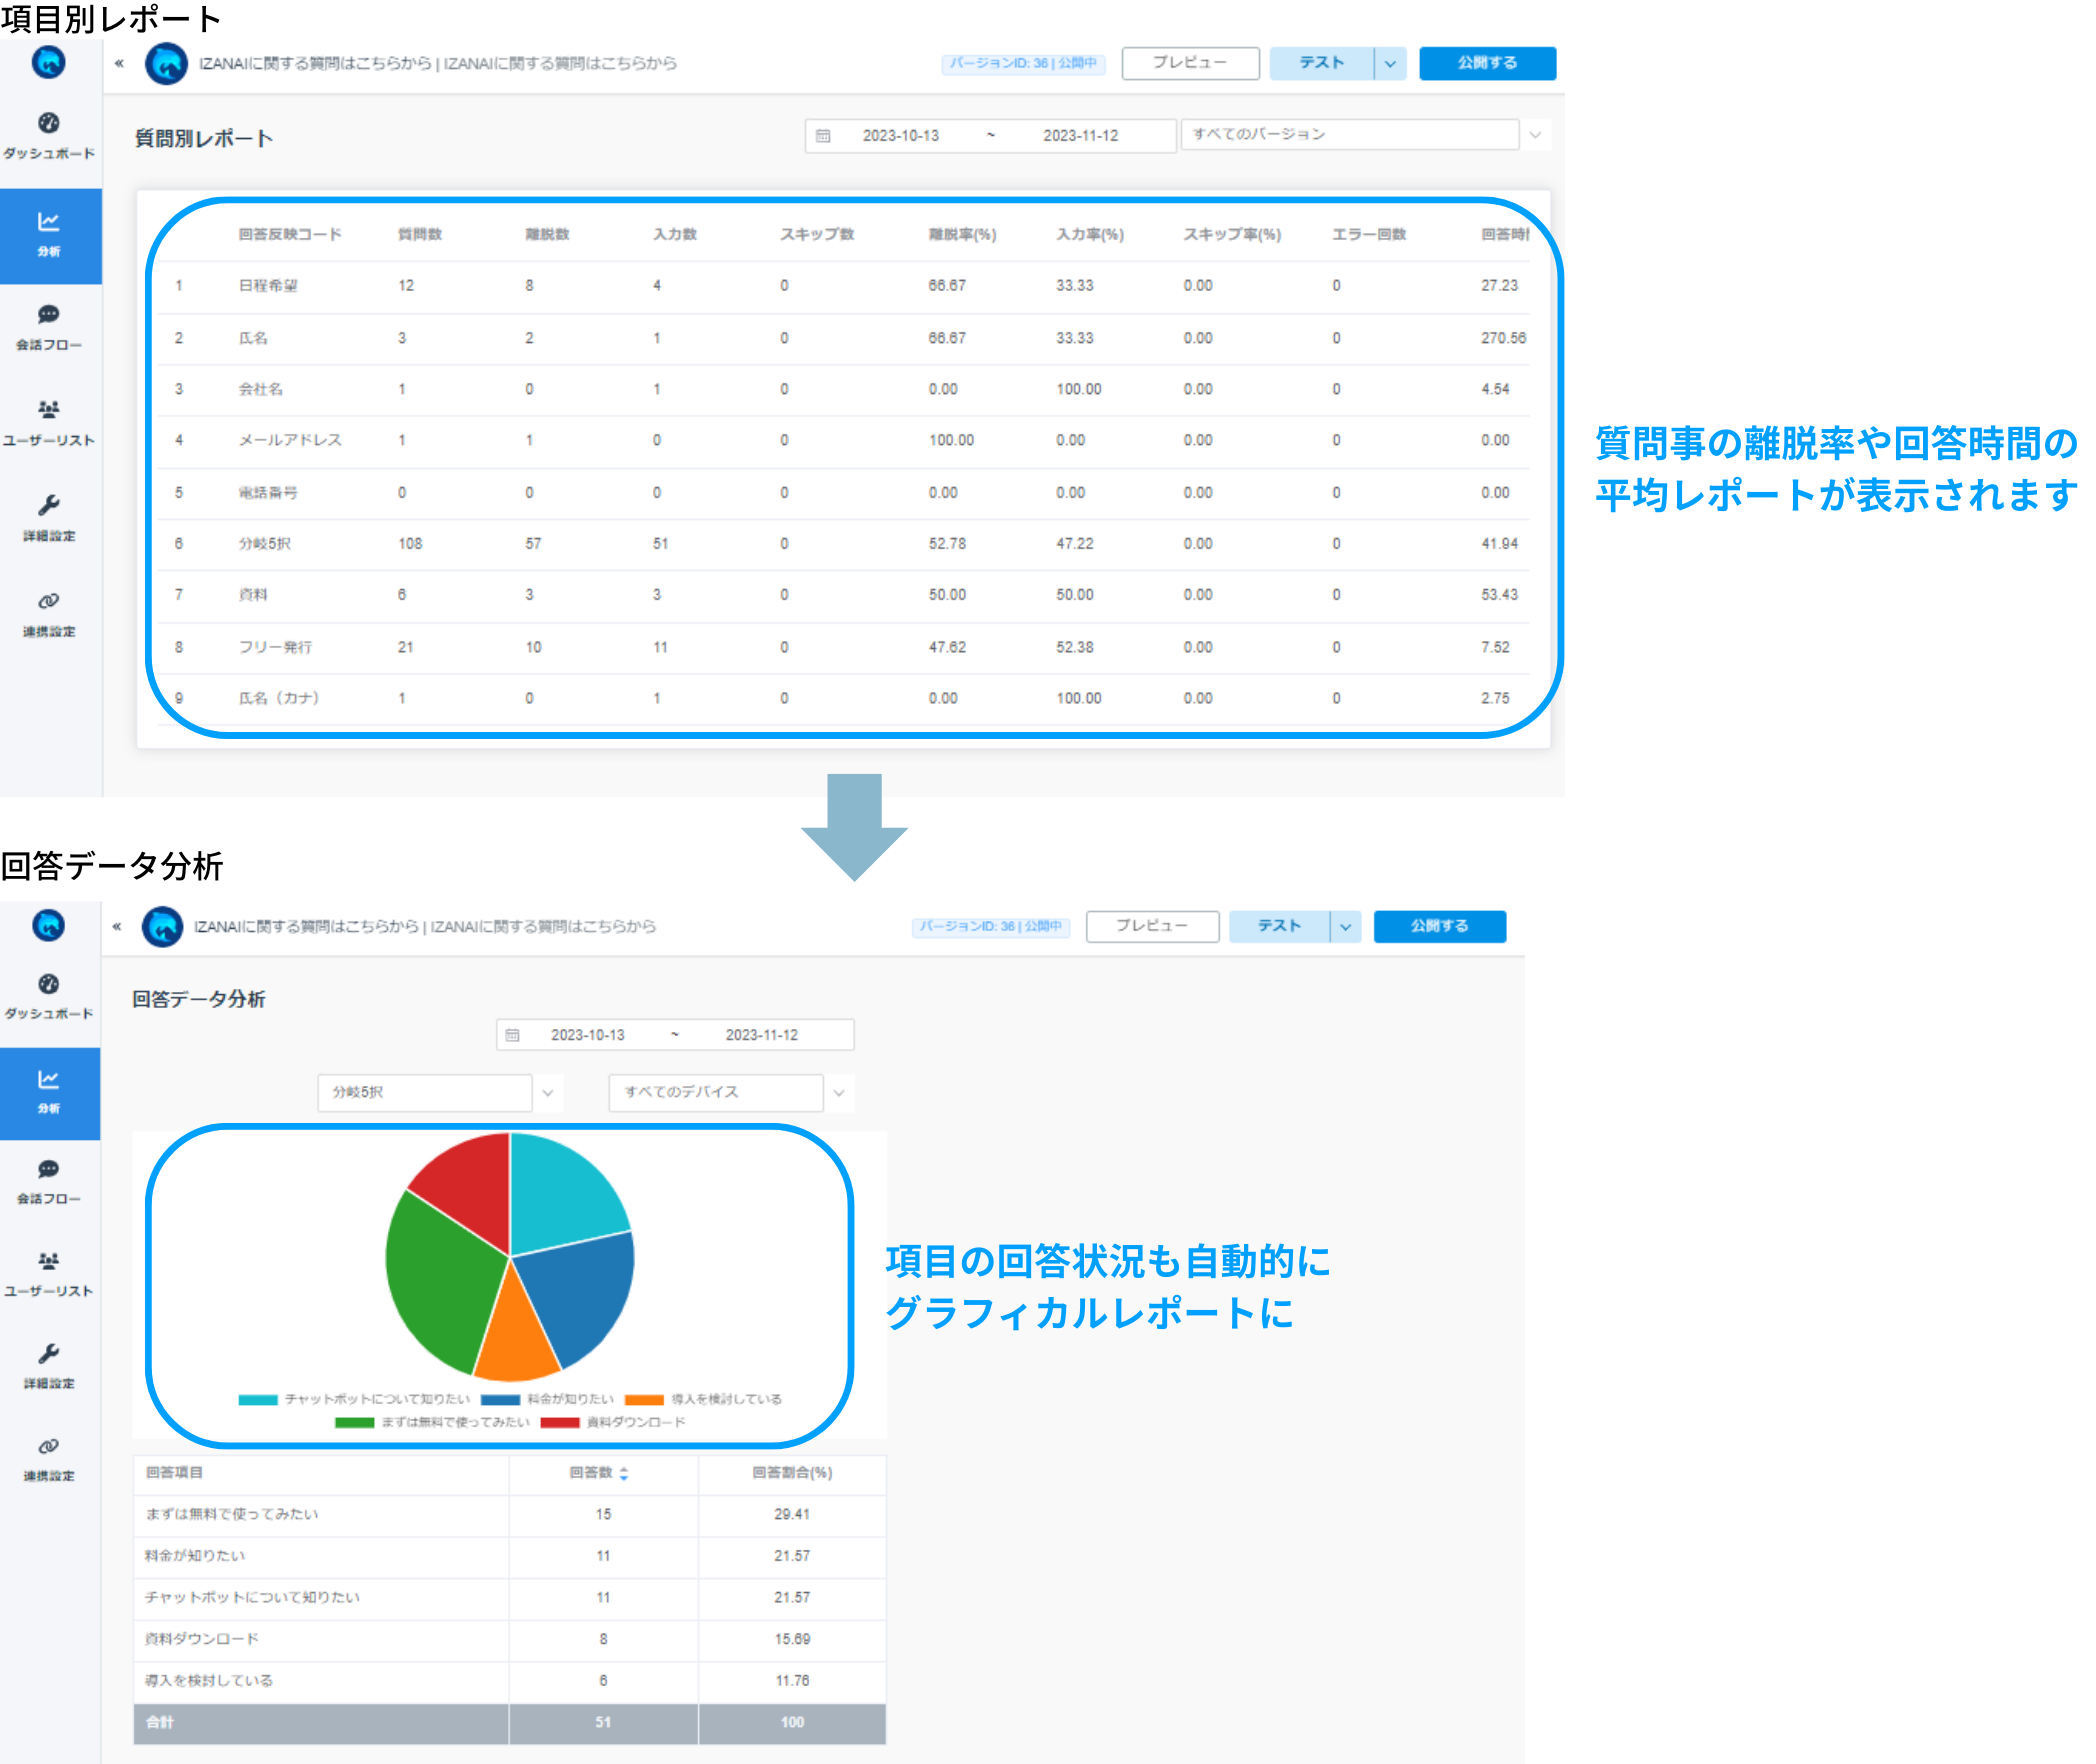Screen dimensions: 2096x1764
Task: Collapse sidebar with top double-chevron icon
Action: (x=119, y=64)
